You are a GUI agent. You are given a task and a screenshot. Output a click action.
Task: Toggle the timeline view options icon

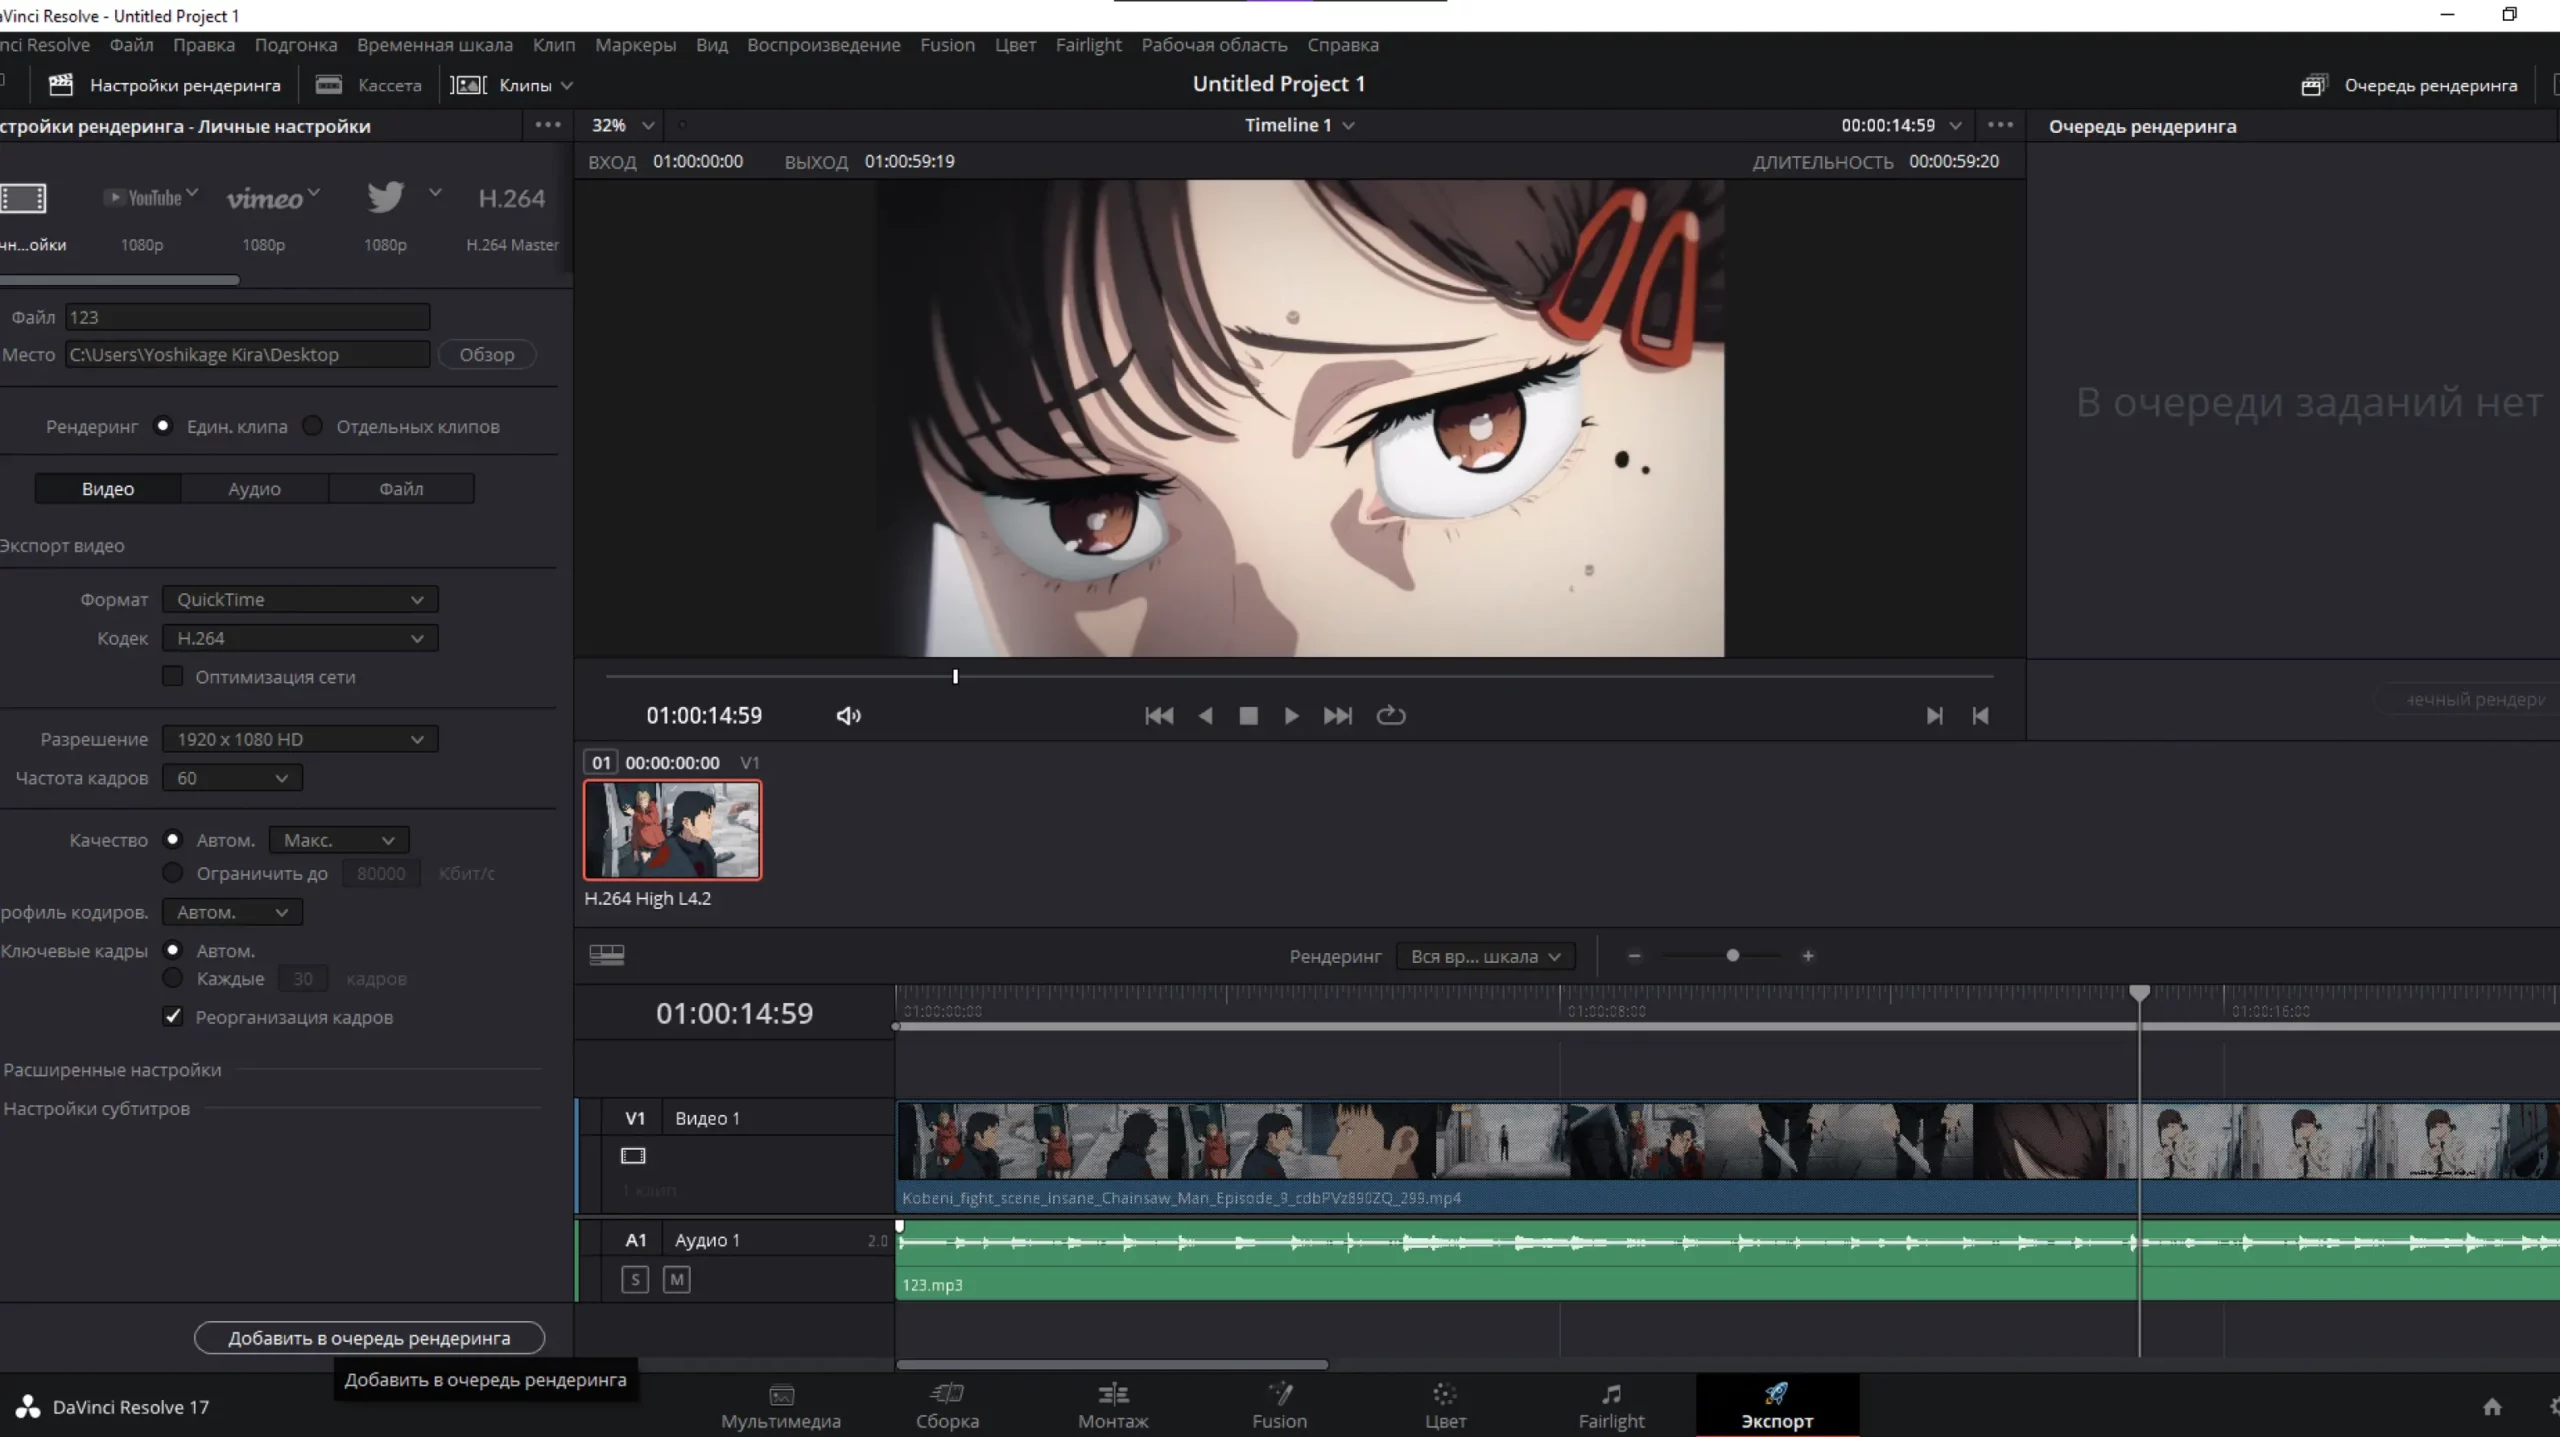607,955
